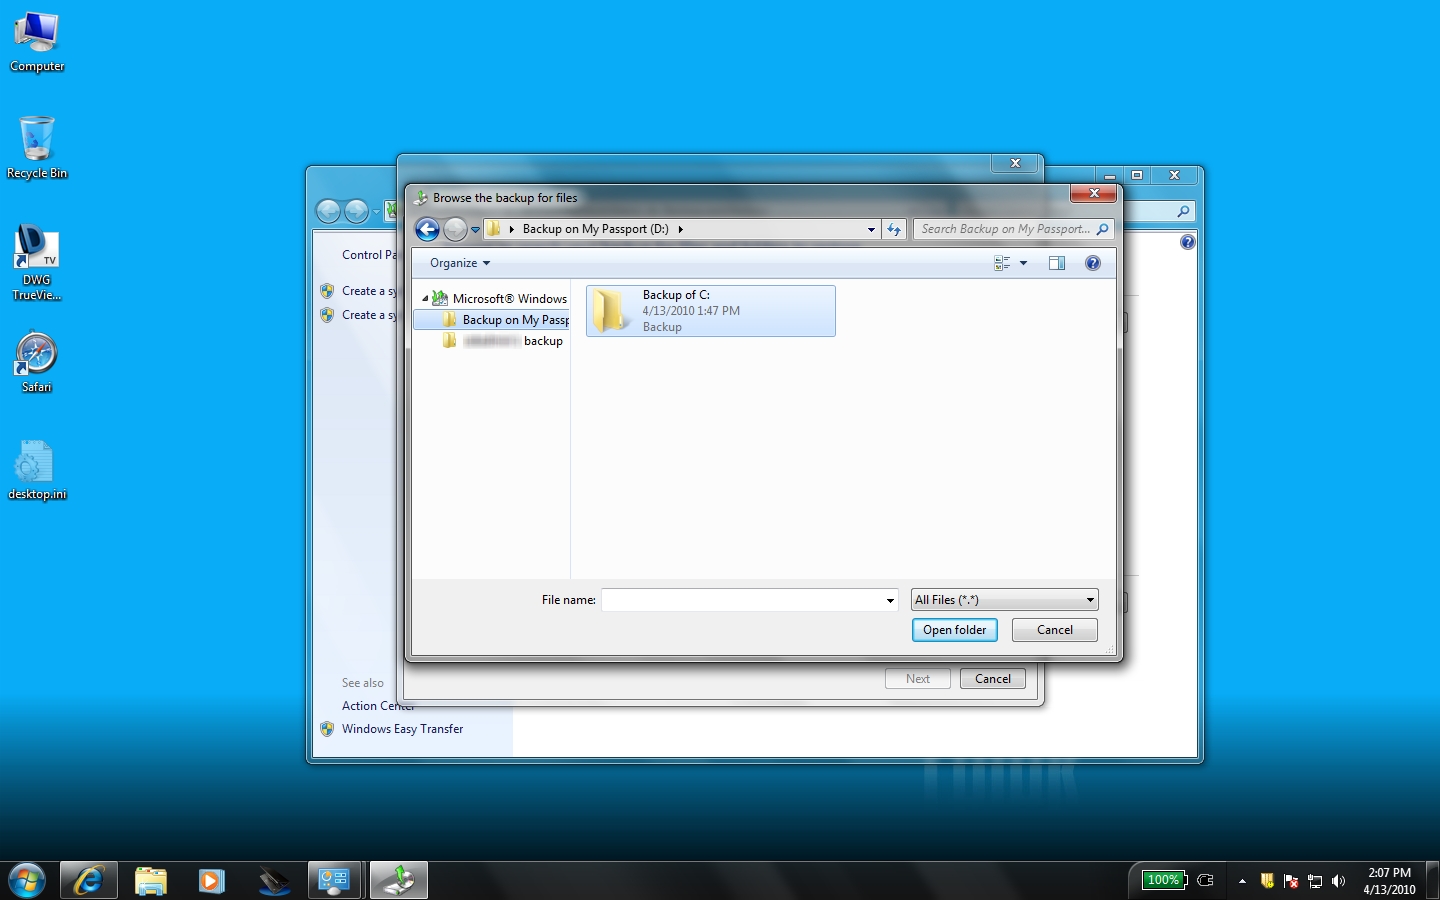Screen dimensions: 1440x900
Task: Open the File name dropdown arrow
Action: click(890, 600)
